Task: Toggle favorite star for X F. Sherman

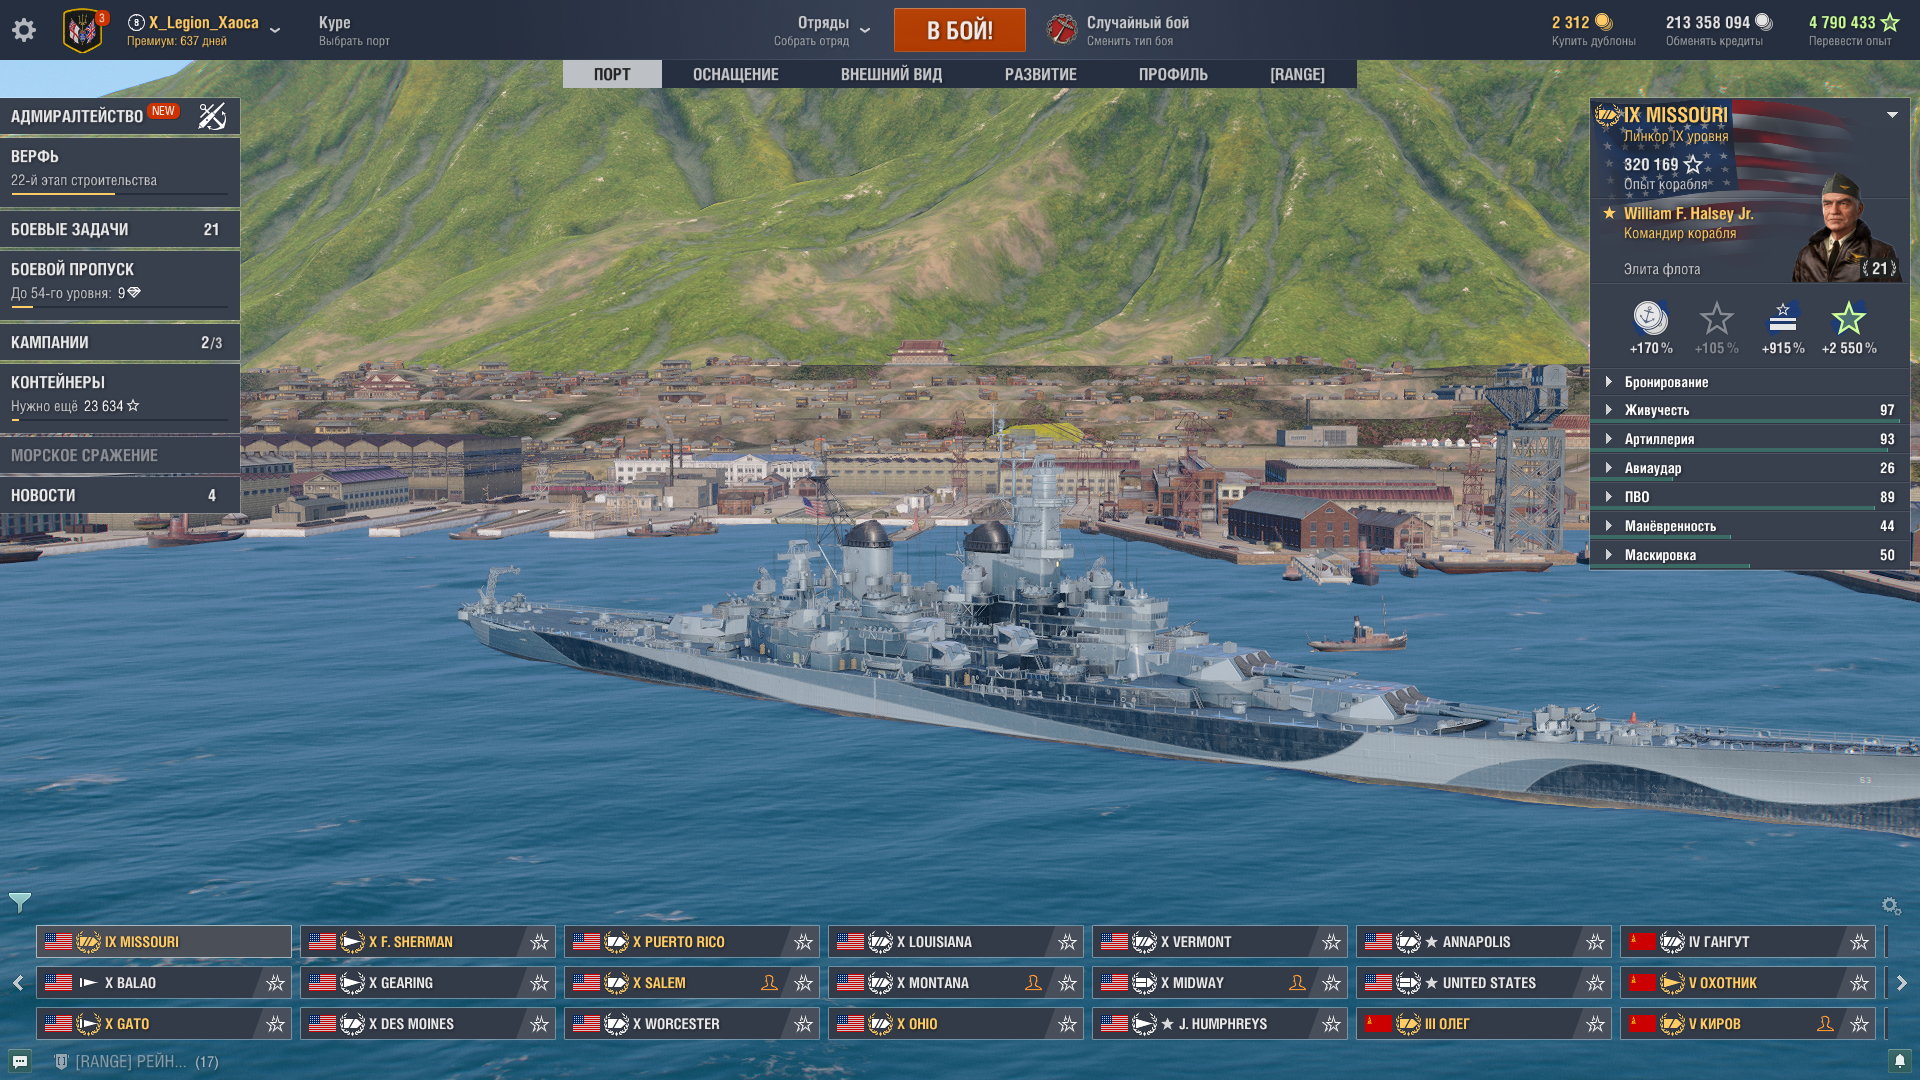Action: coord(540,942)
